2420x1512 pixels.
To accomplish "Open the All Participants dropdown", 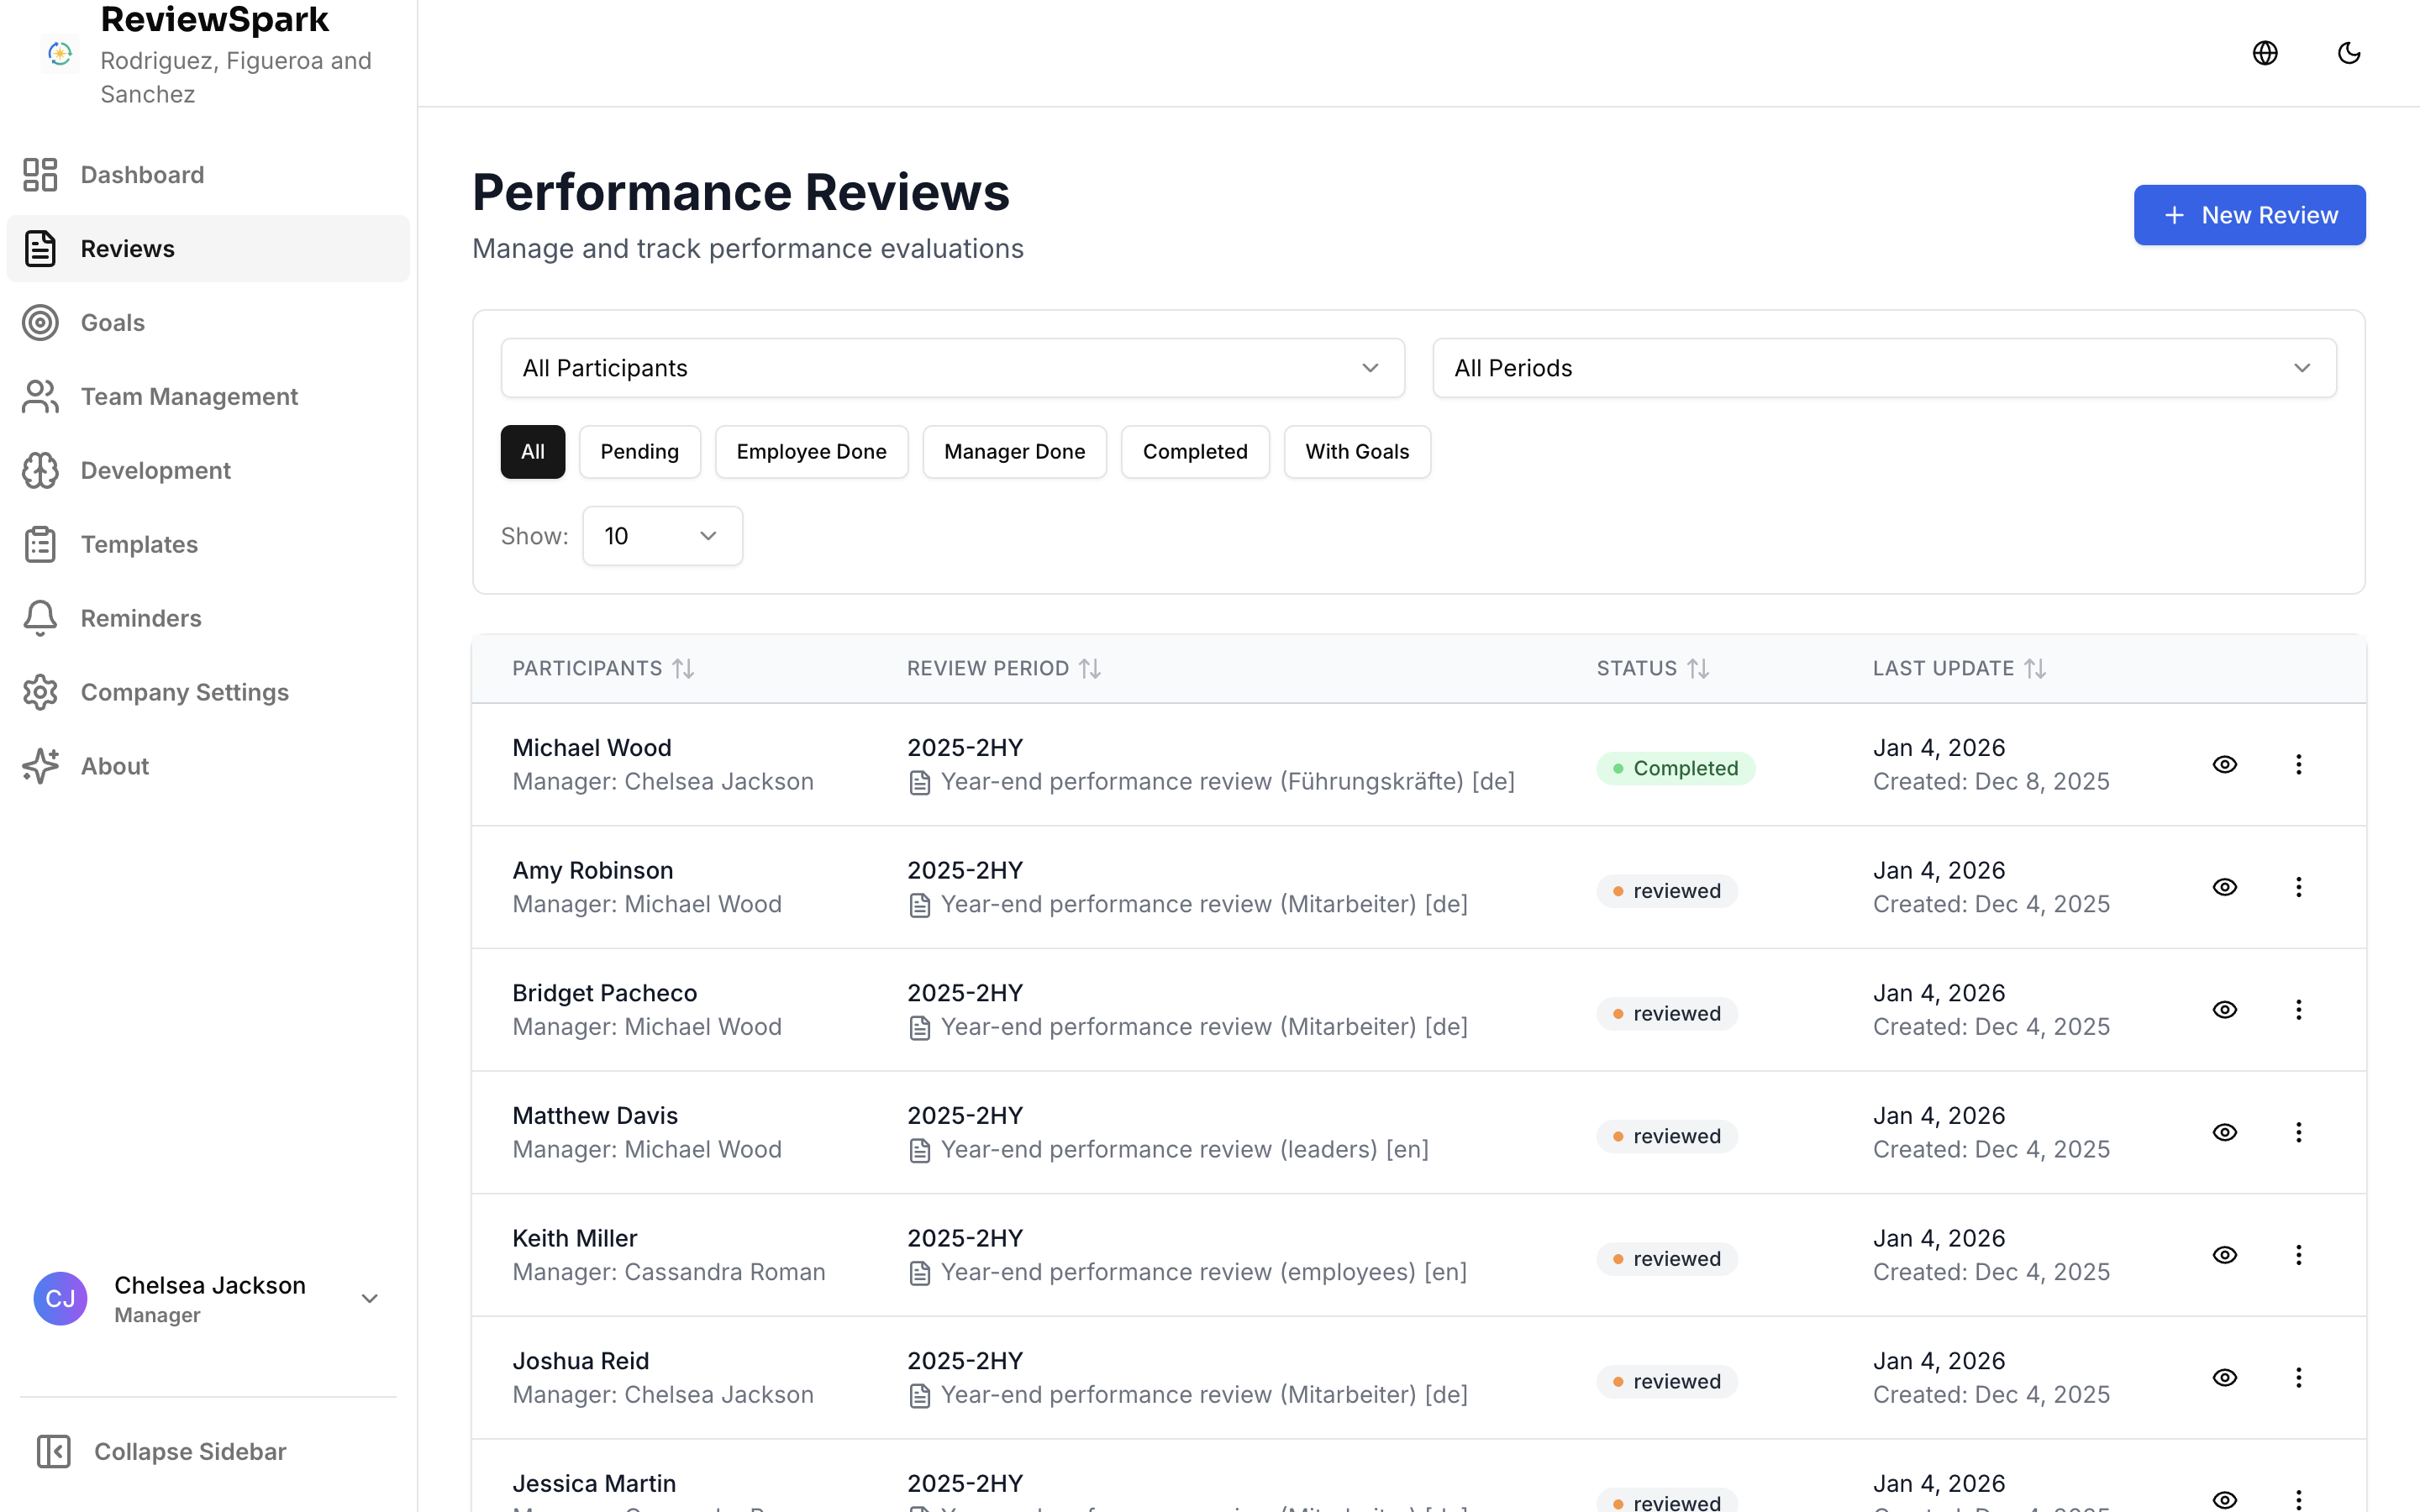I will 951,367.
